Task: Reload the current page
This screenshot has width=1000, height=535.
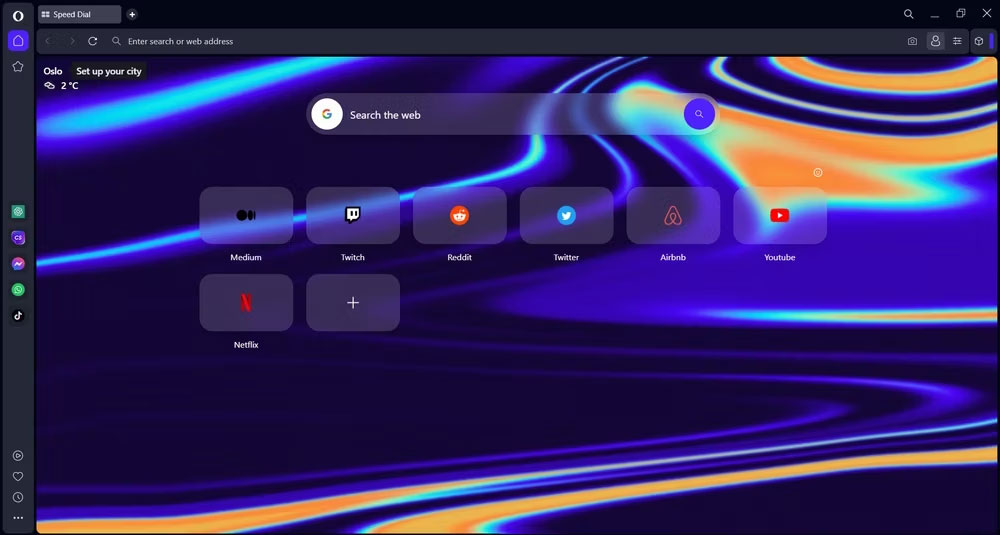Action: click(x=92, y=41)
